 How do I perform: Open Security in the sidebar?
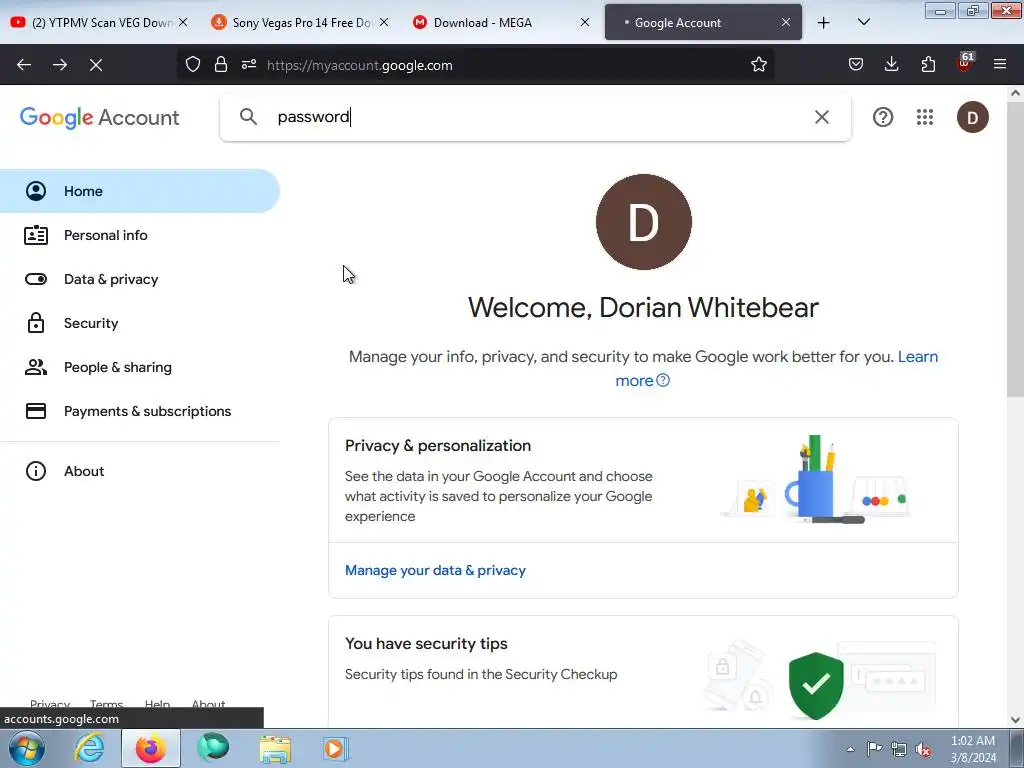coord(140,323)
